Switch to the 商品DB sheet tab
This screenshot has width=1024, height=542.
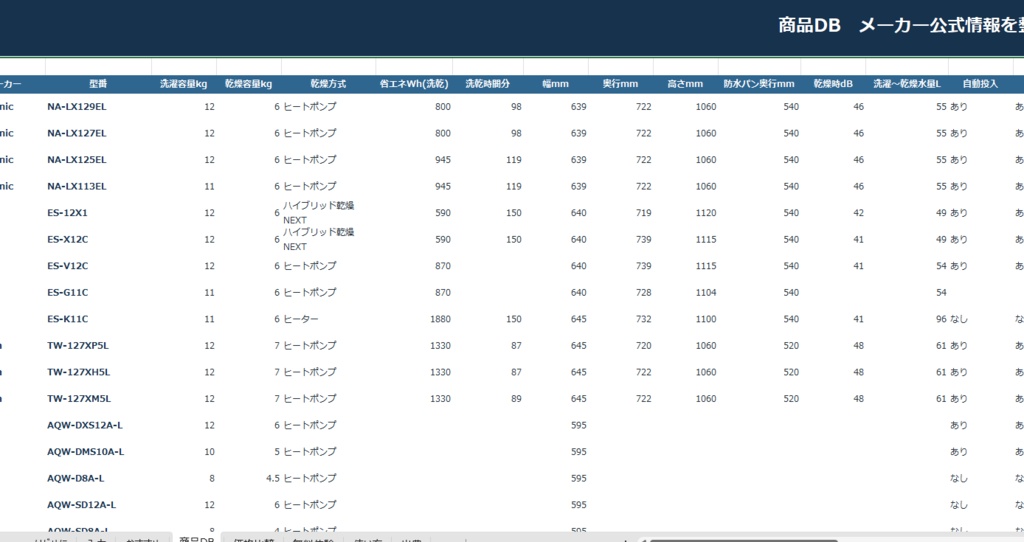(x=197, y=539)
